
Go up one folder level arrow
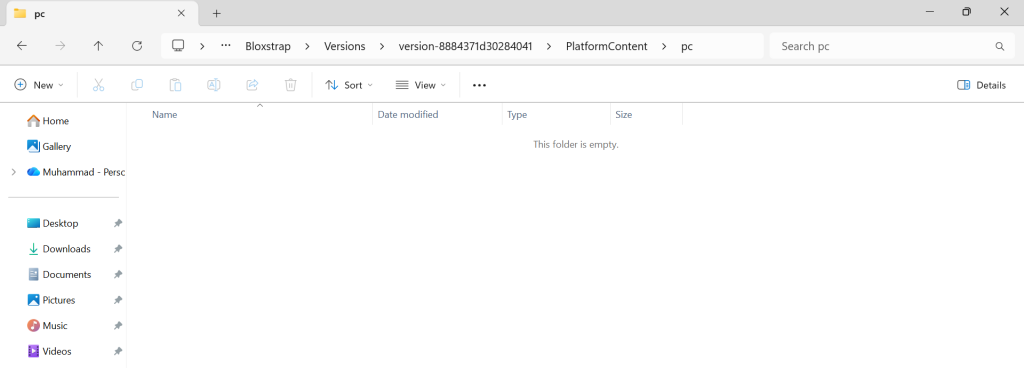coord(98,46)
